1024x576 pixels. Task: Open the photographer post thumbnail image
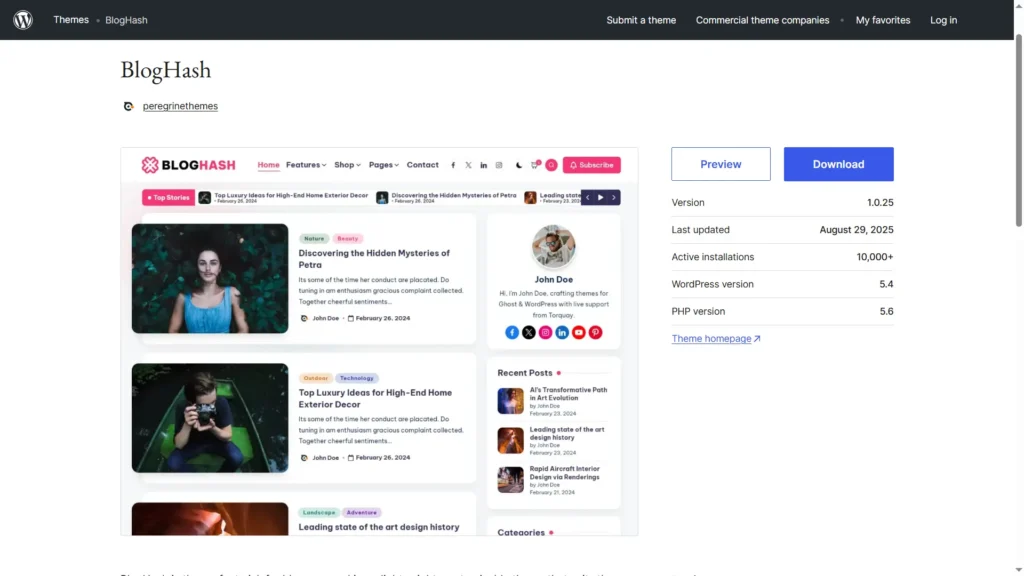(210, 418)
